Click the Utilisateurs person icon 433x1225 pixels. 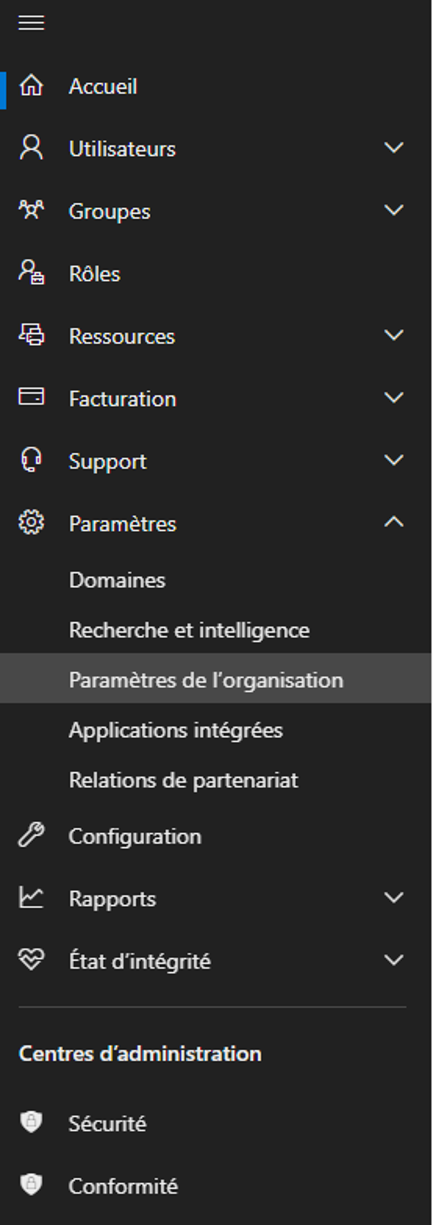31,148
